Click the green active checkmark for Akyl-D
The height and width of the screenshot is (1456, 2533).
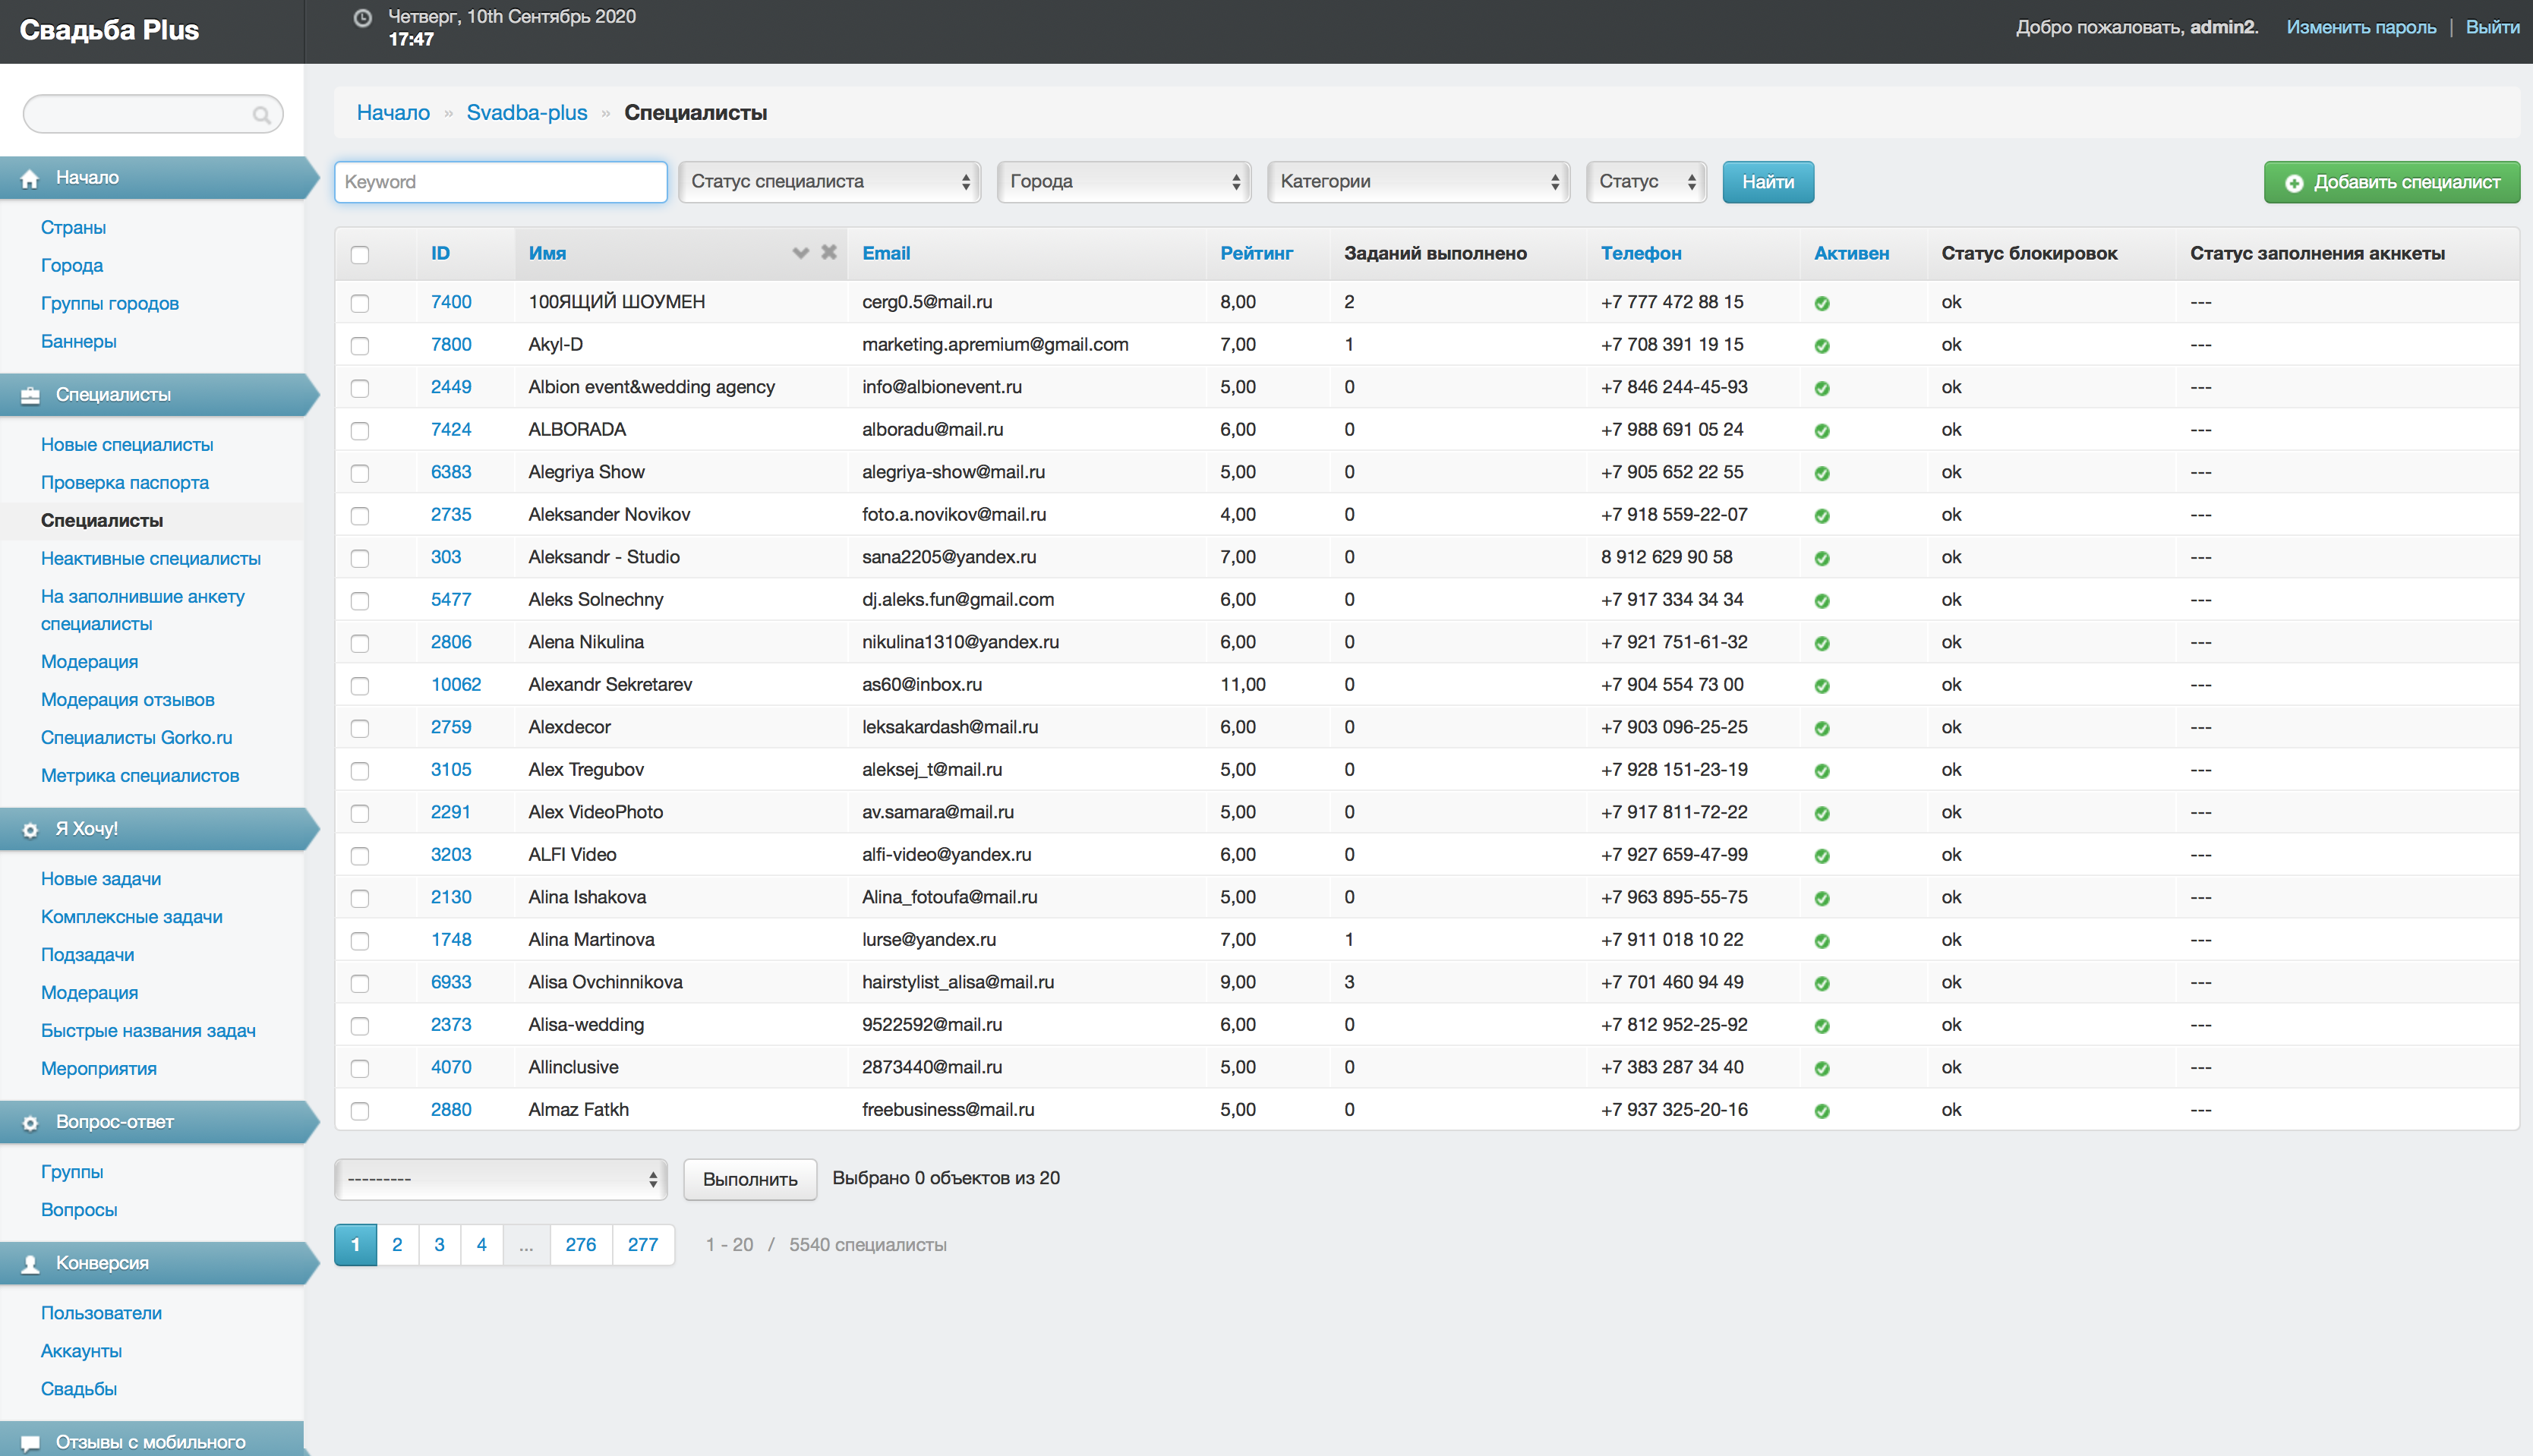[1822, 346]
